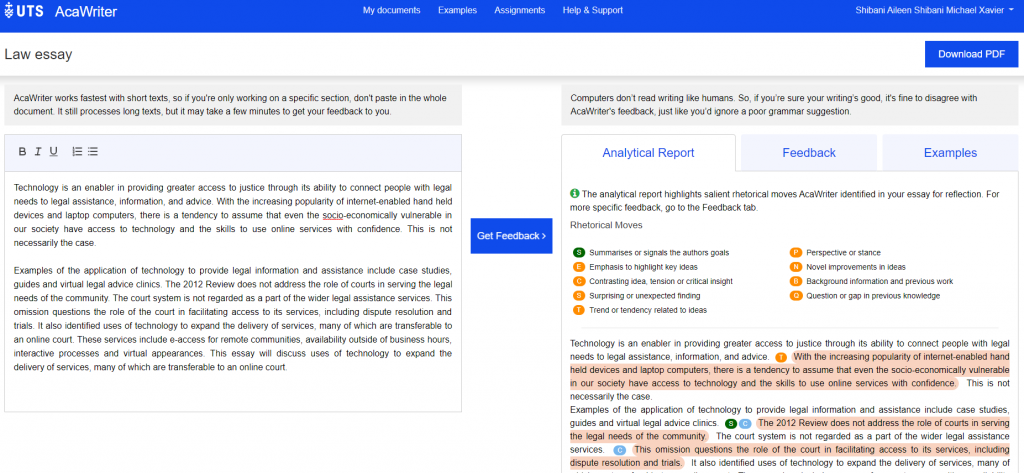This screenshot has width=1024, height=473.
Task: Click the 'Law essay' document title
Action: point(39,54)
